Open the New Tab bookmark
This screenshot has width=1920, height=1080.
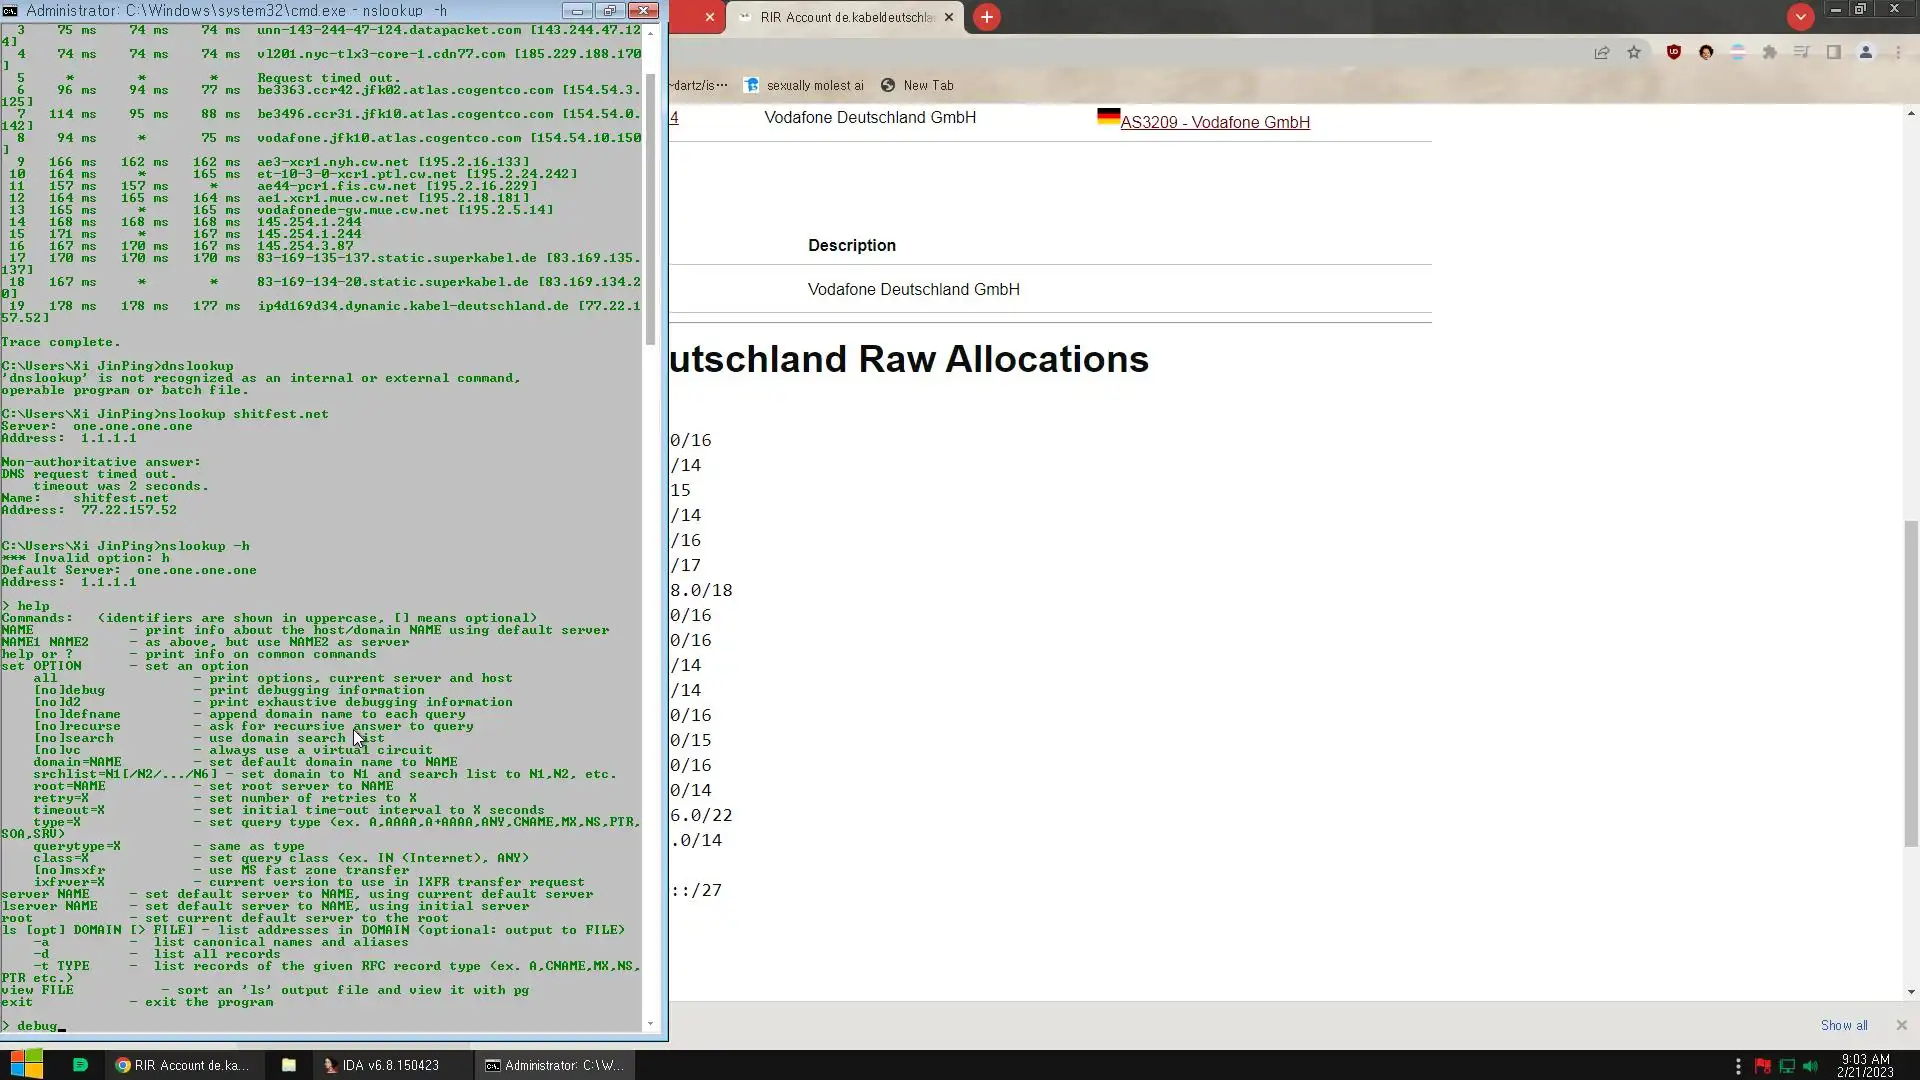click(x=917, y=85)
